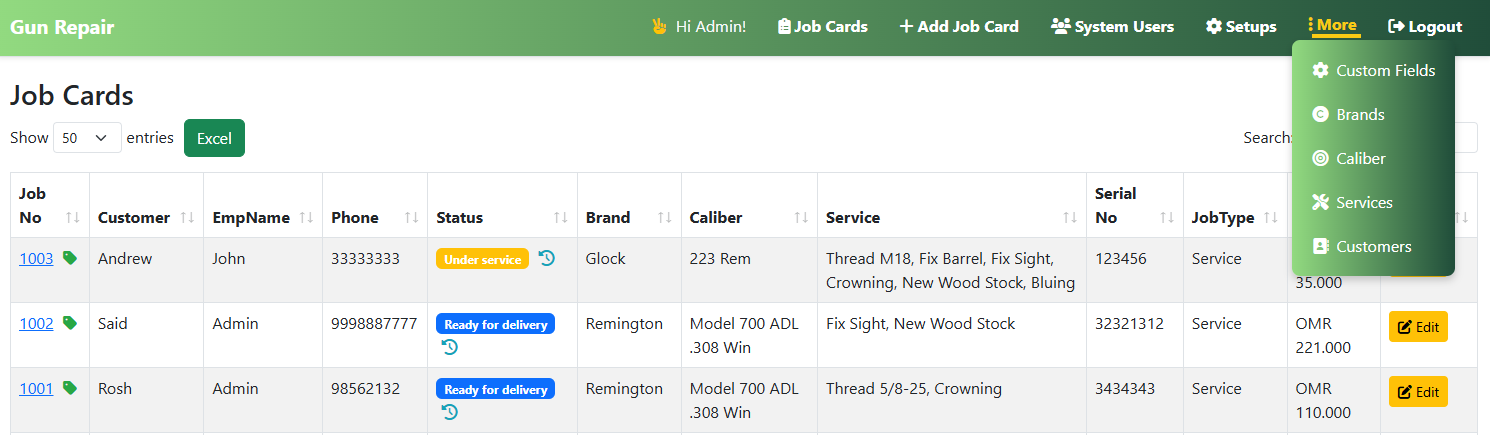Sort table by EmpName column
This screenshot has height=435, width=1490.
263,205
